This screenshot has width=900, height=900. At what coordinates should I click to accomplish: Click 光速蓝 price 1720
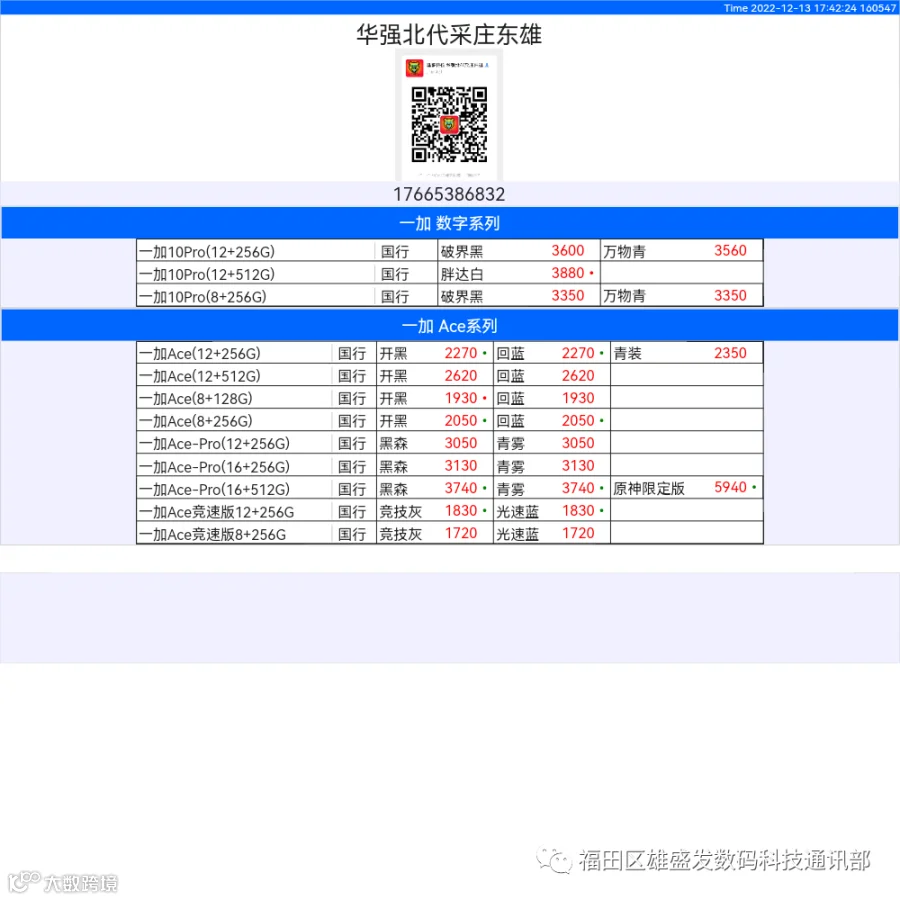click(x=578, y=532)
